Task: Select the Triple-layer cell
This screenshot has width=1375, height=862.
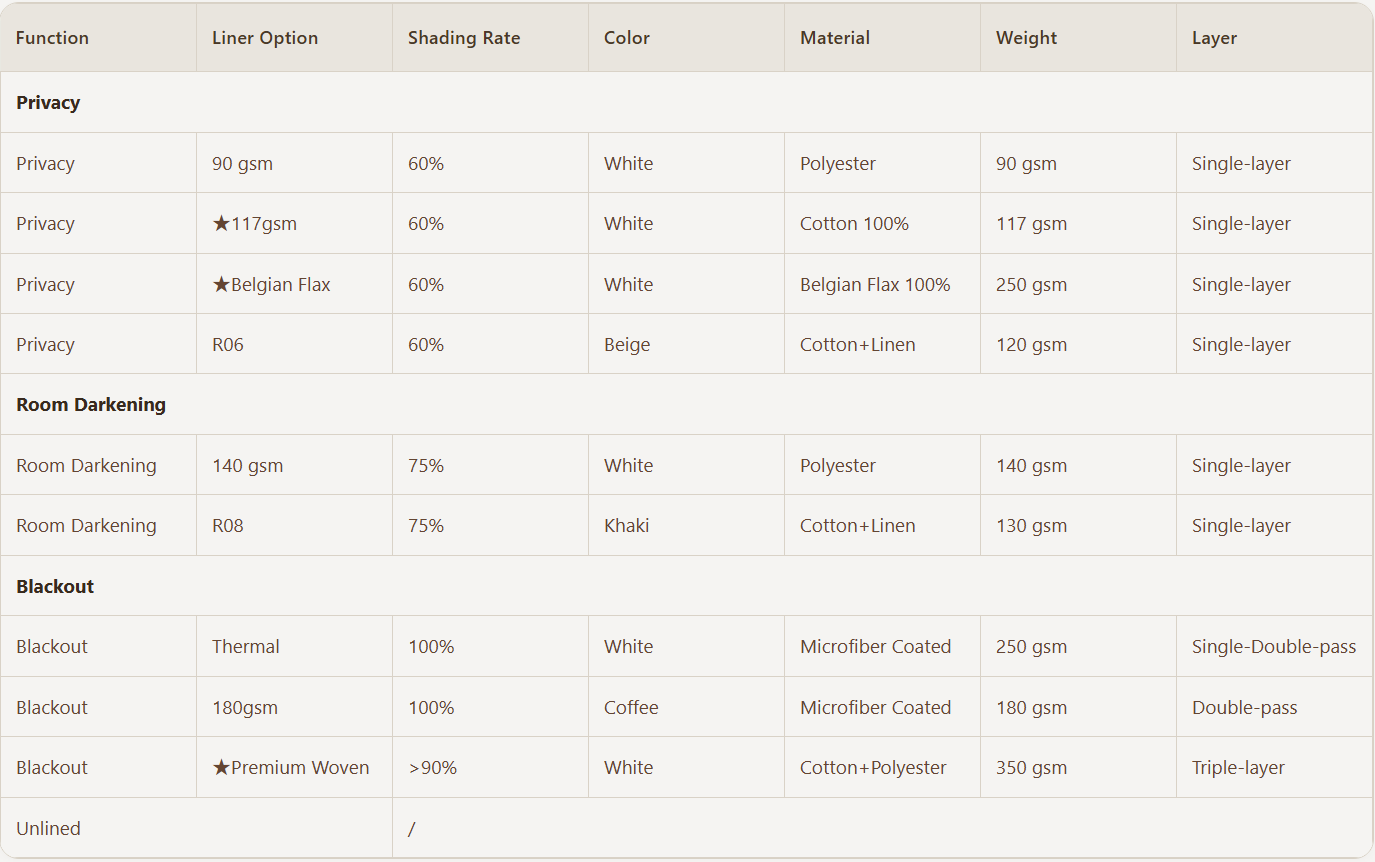Action: [1274, 767]
